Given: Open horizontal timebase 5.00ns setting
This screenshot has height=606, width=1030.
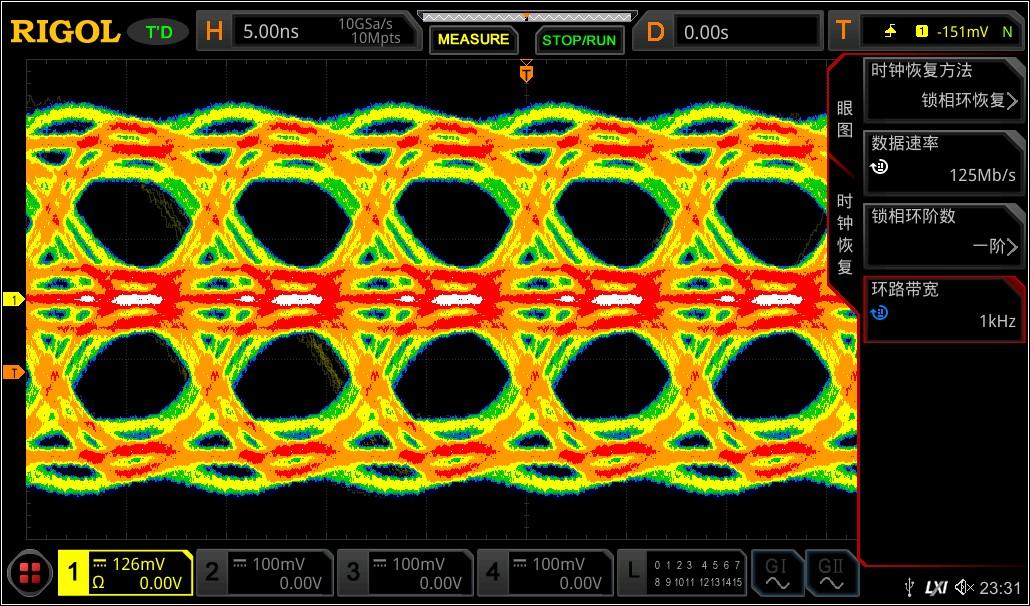Looking at the screenshot, I should click(x=271, y=32).
